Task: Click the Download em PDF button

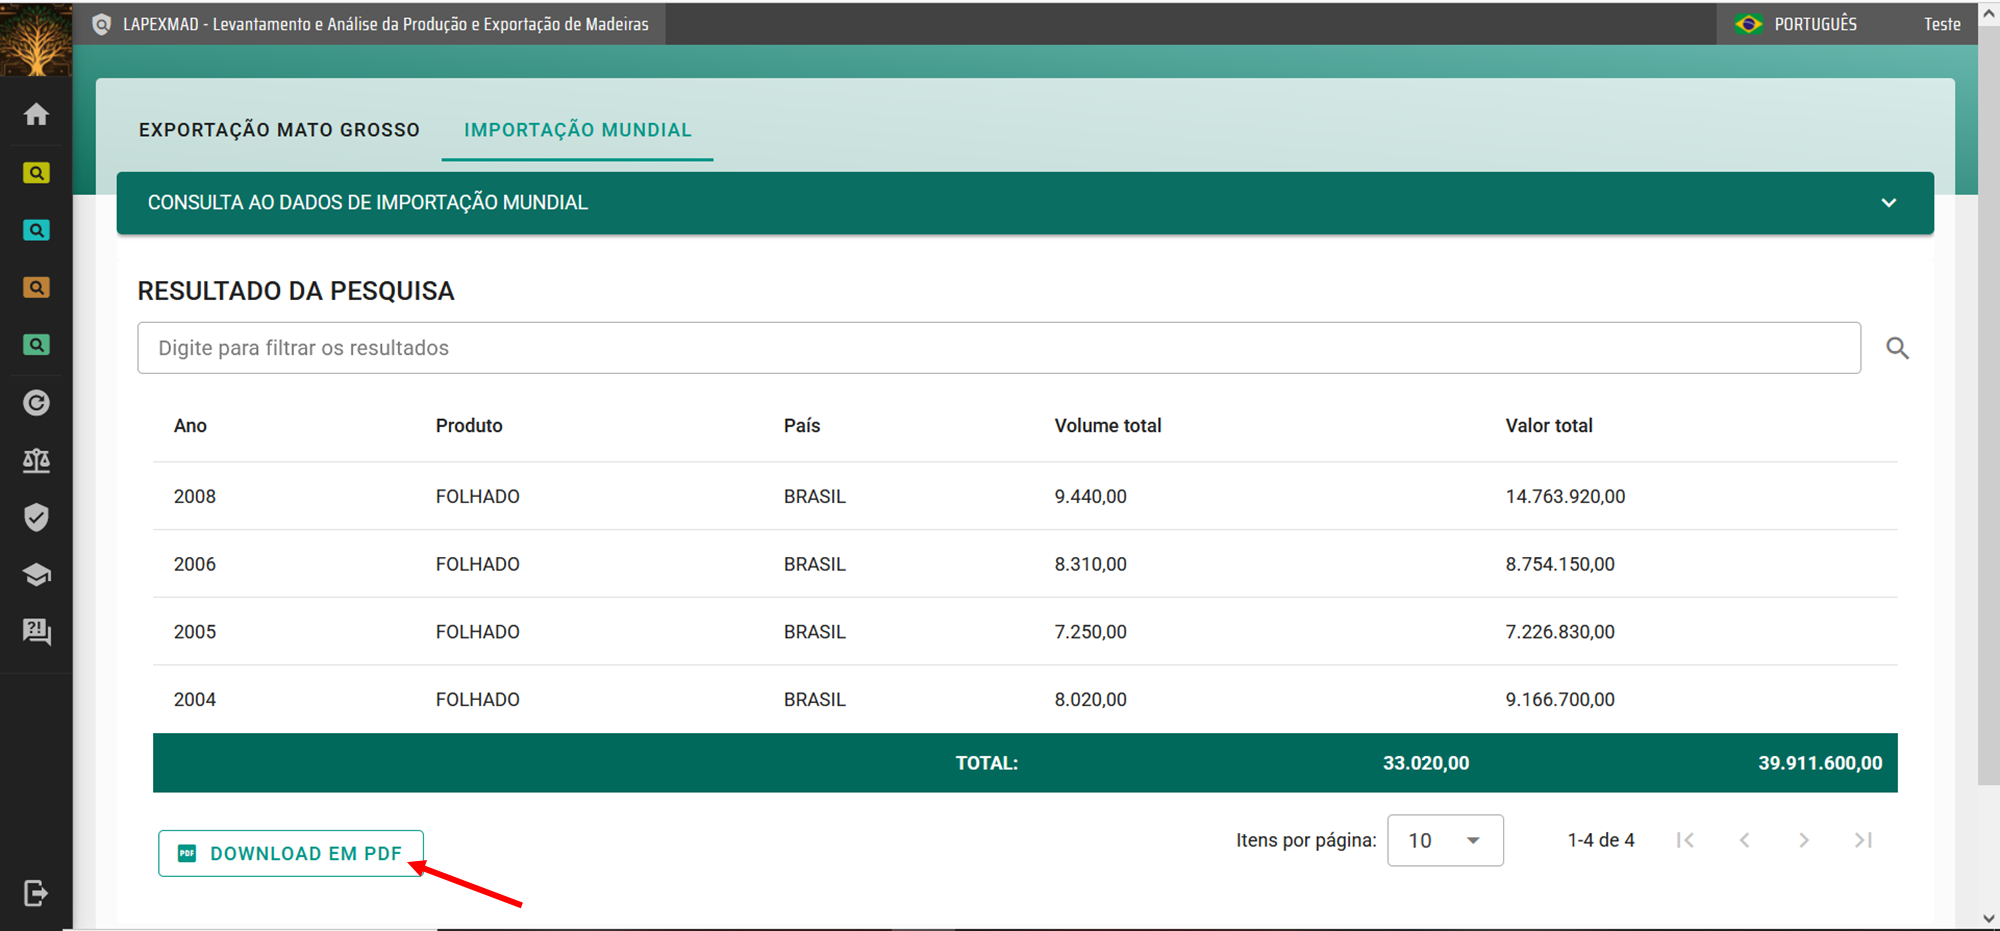Action: [291, 853]
